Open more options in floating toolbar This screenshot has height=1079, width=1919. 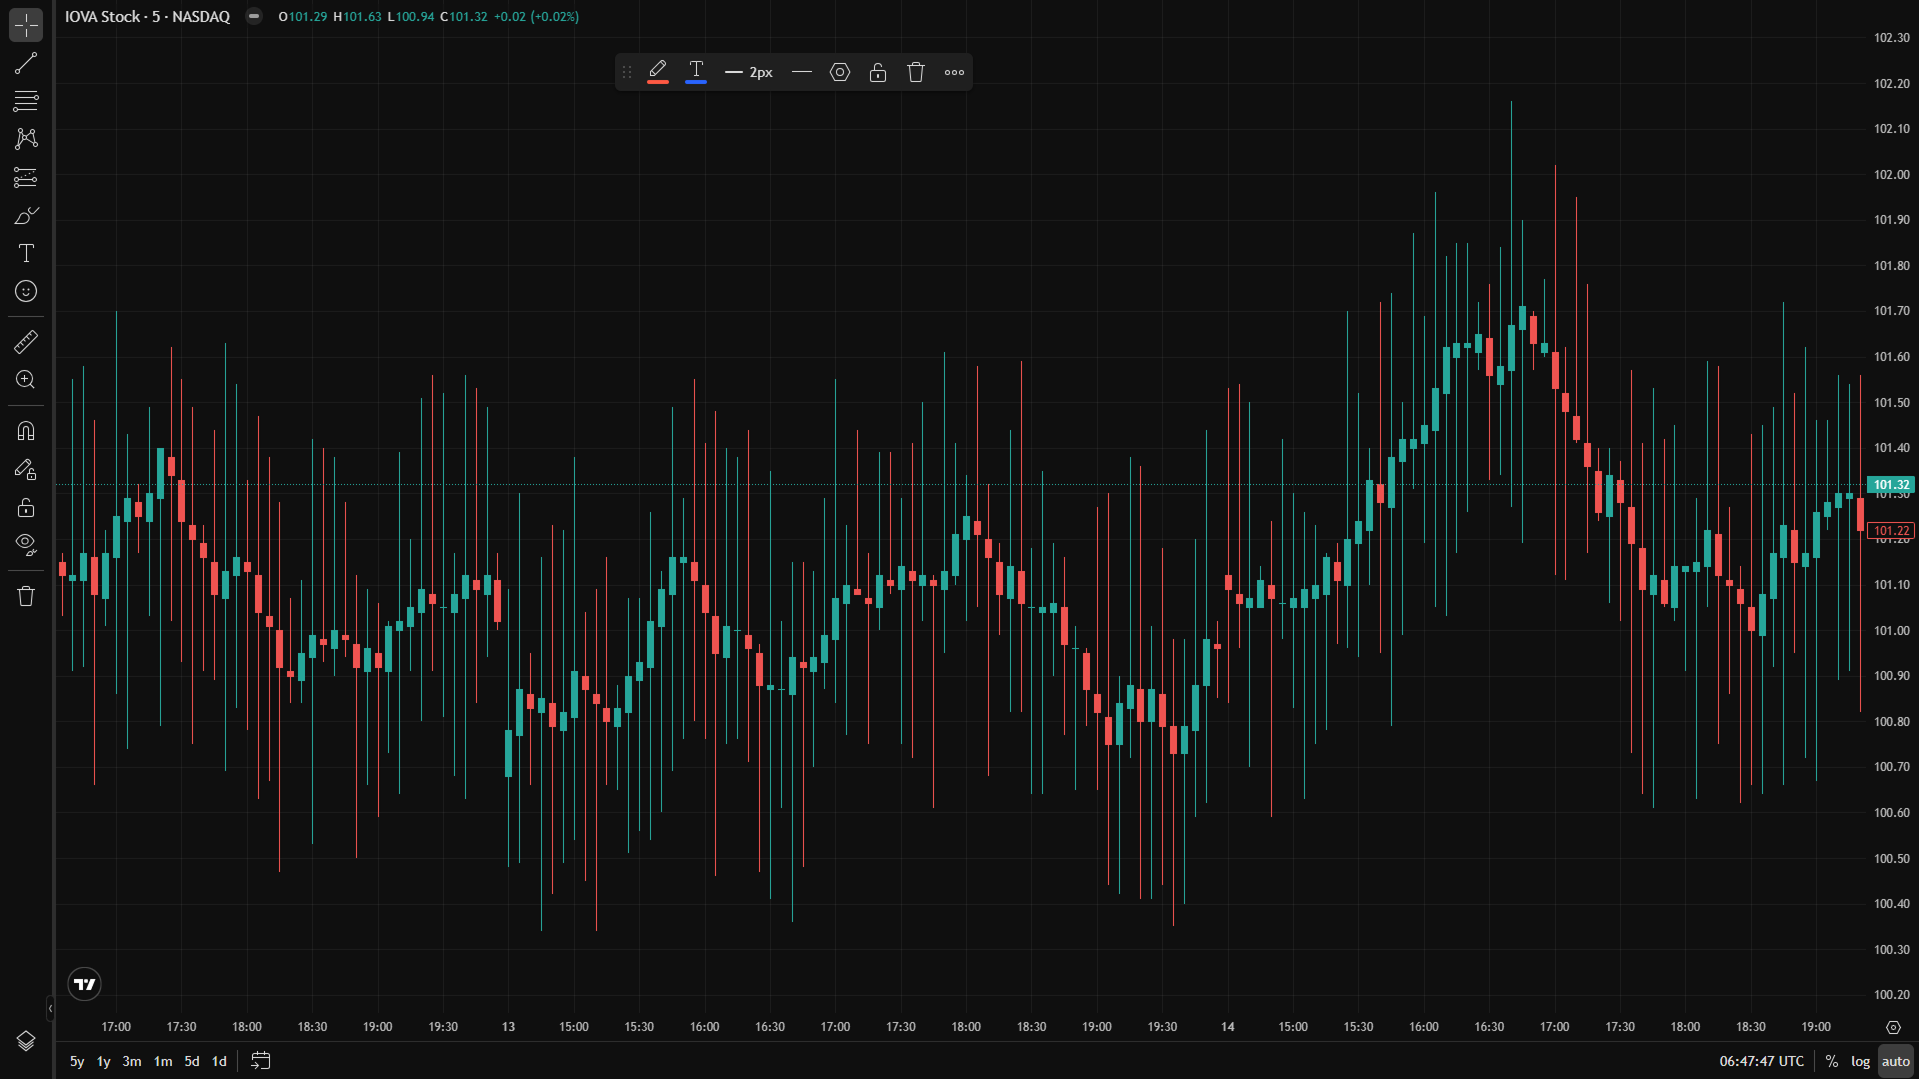pos(953,71)
